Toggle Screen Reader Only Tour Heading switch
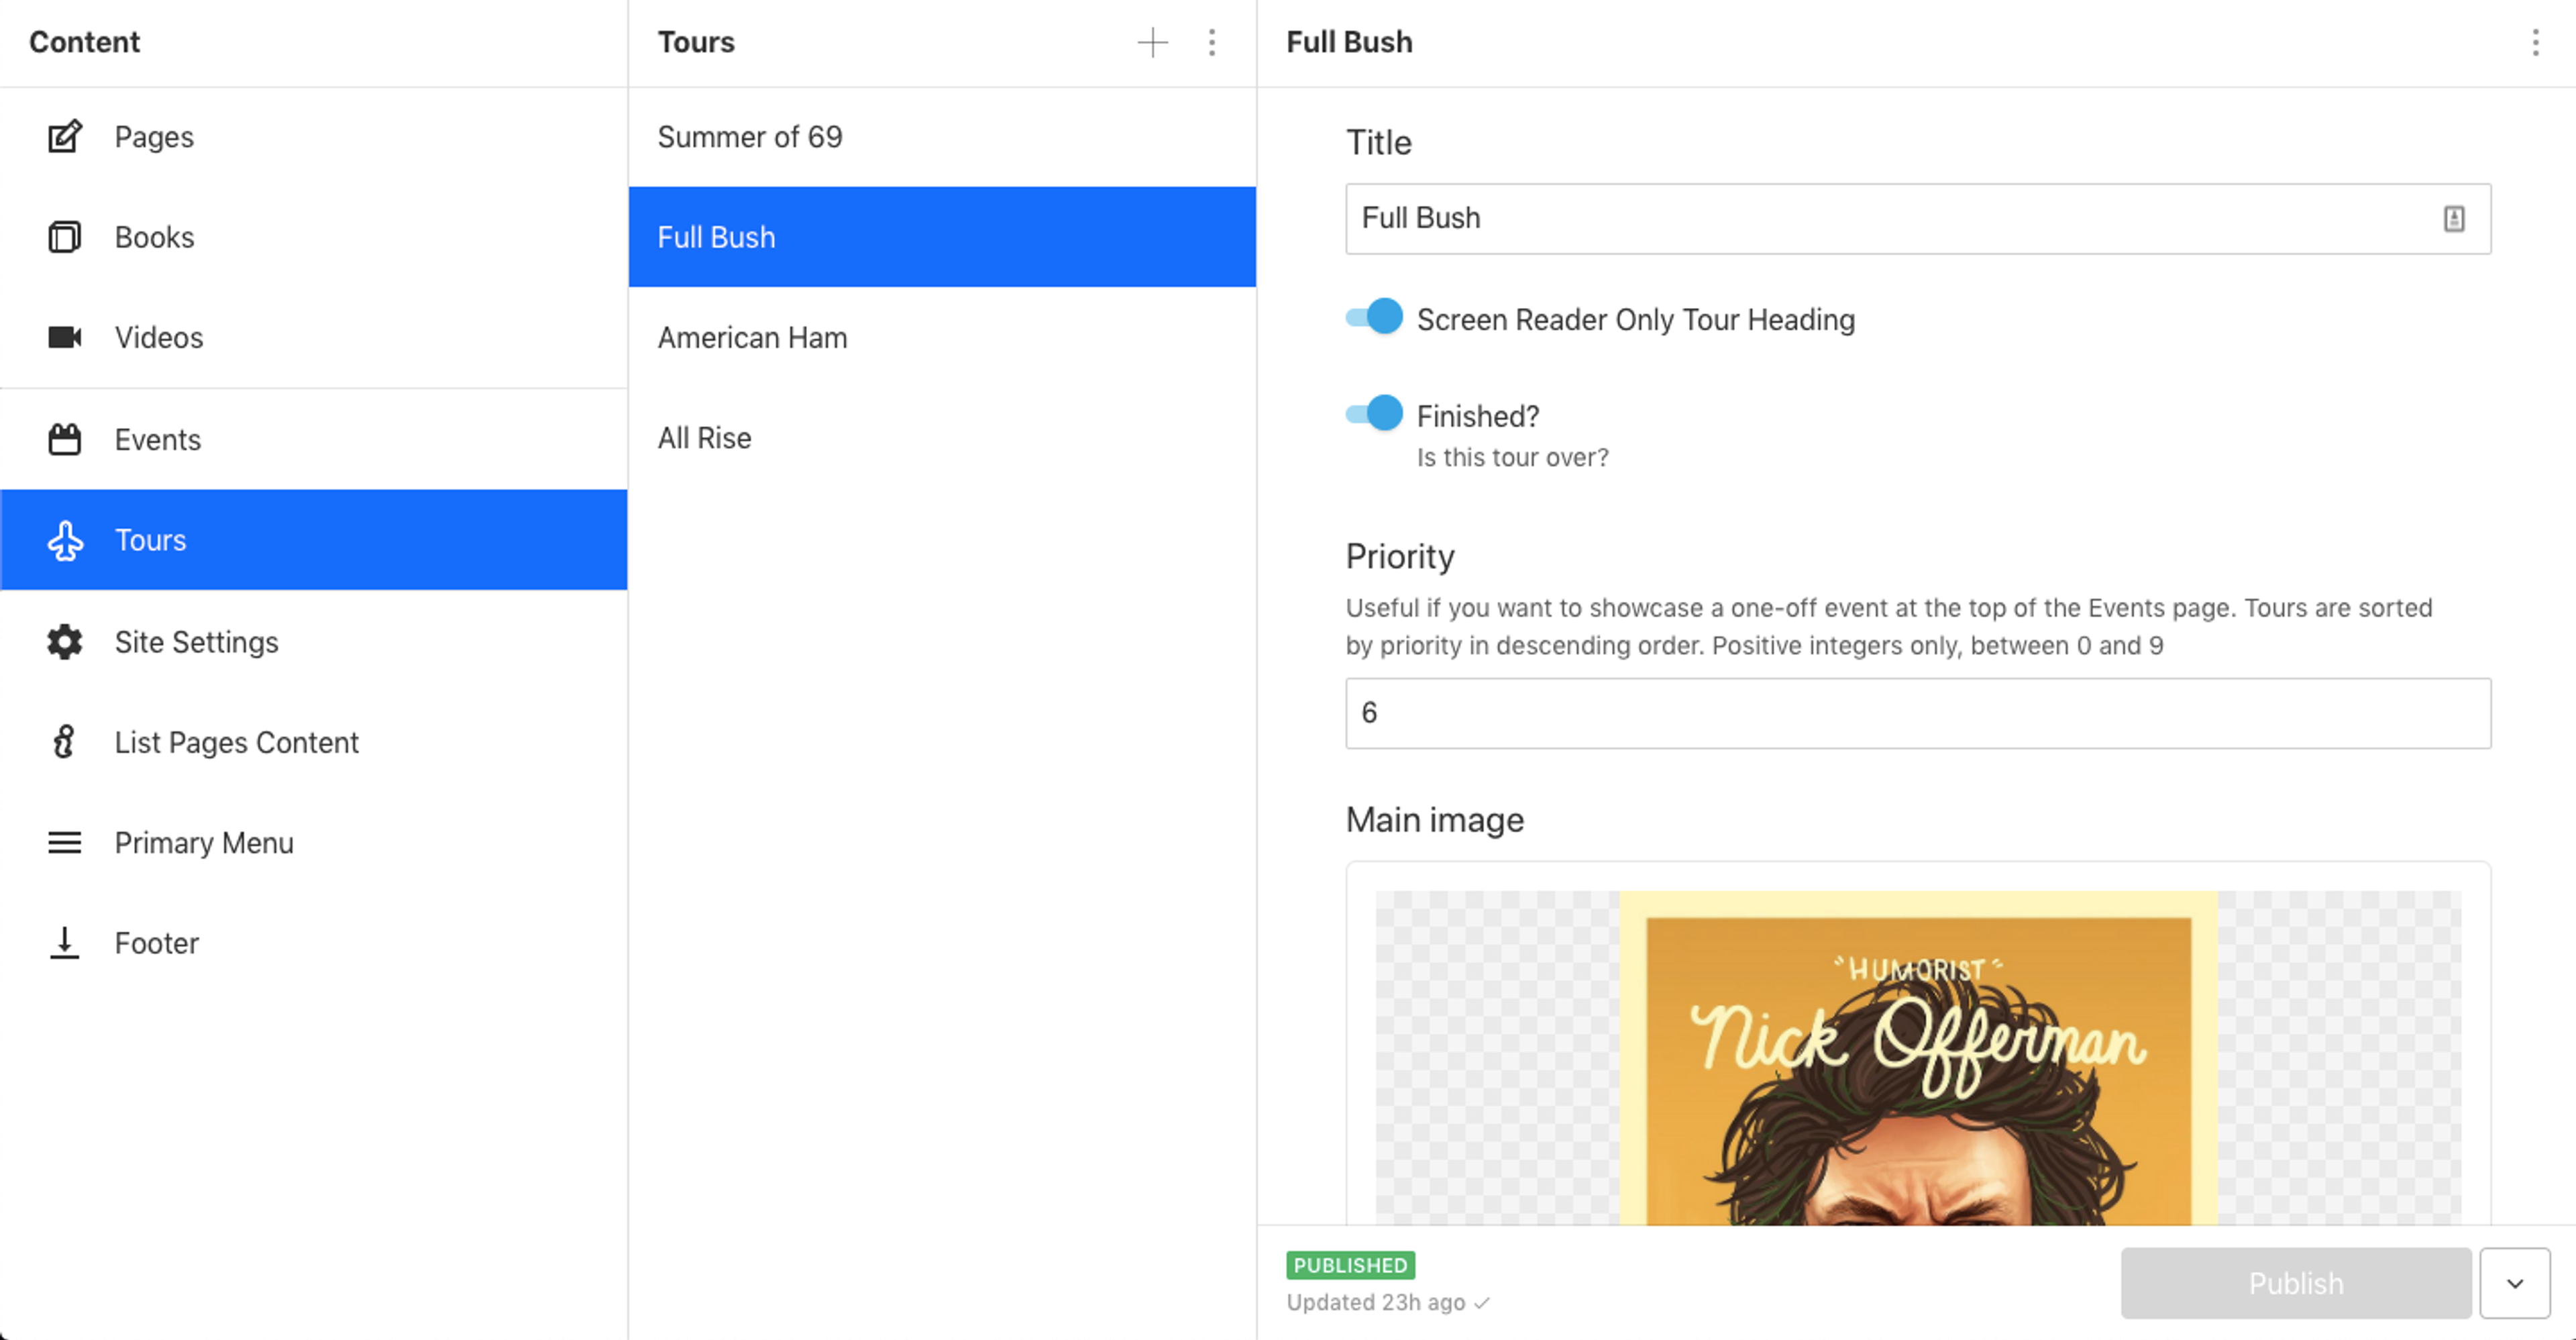Screen dimensions: 2576x1340 [x=1374, y=318]
